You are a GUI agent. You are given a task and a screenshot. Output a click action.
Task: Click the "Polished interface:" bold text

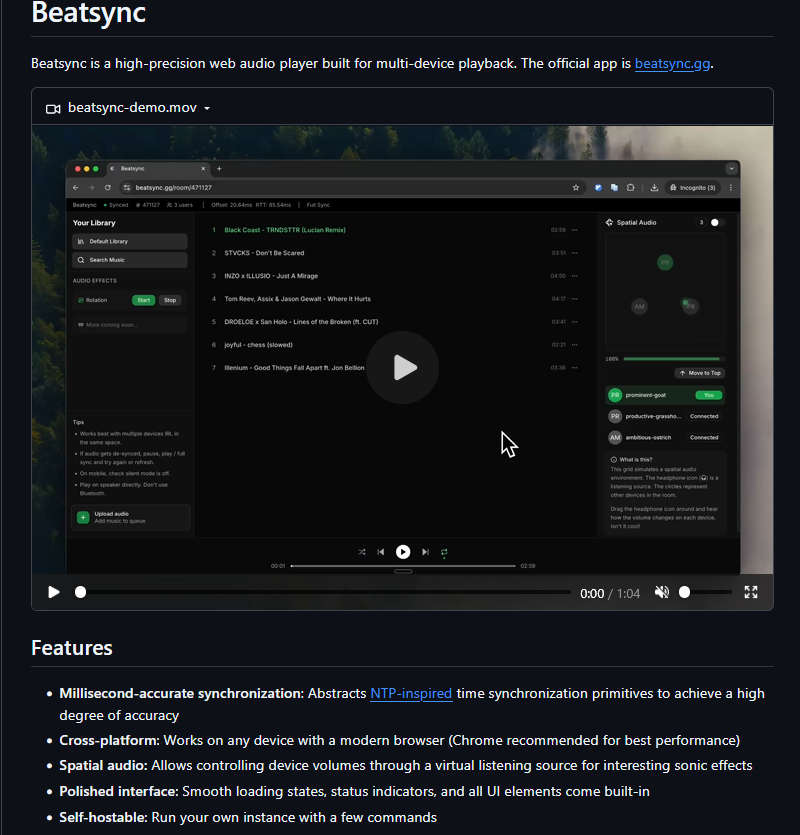tap(119, 791)
